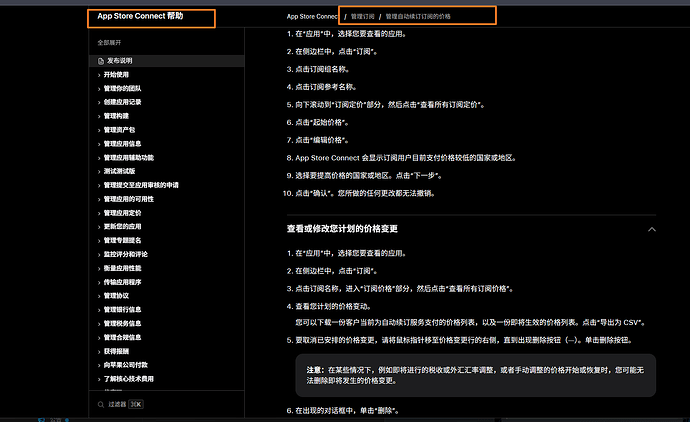Open 管理应用定价 in the sidebar
Viewport: 690px width, 422px height.
122,213
